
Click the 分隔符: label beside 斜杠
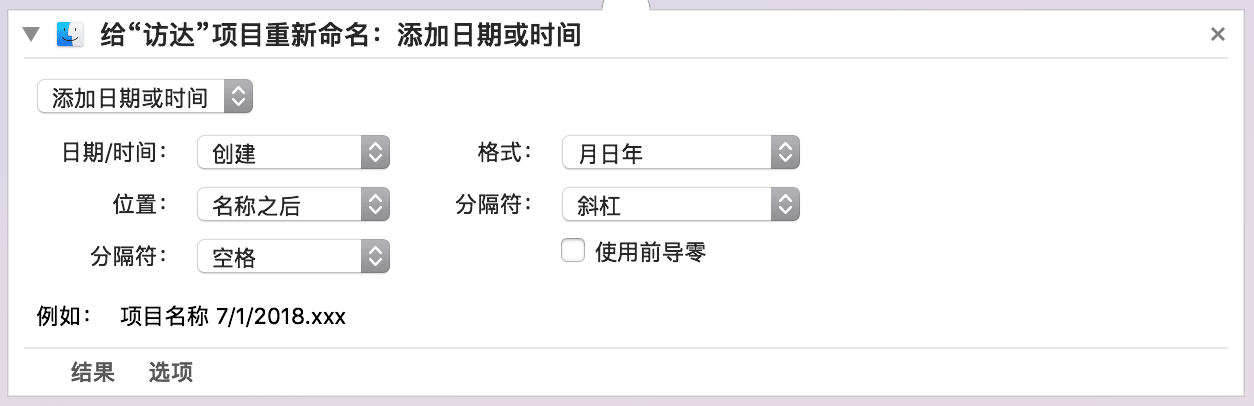click(493, 205)
